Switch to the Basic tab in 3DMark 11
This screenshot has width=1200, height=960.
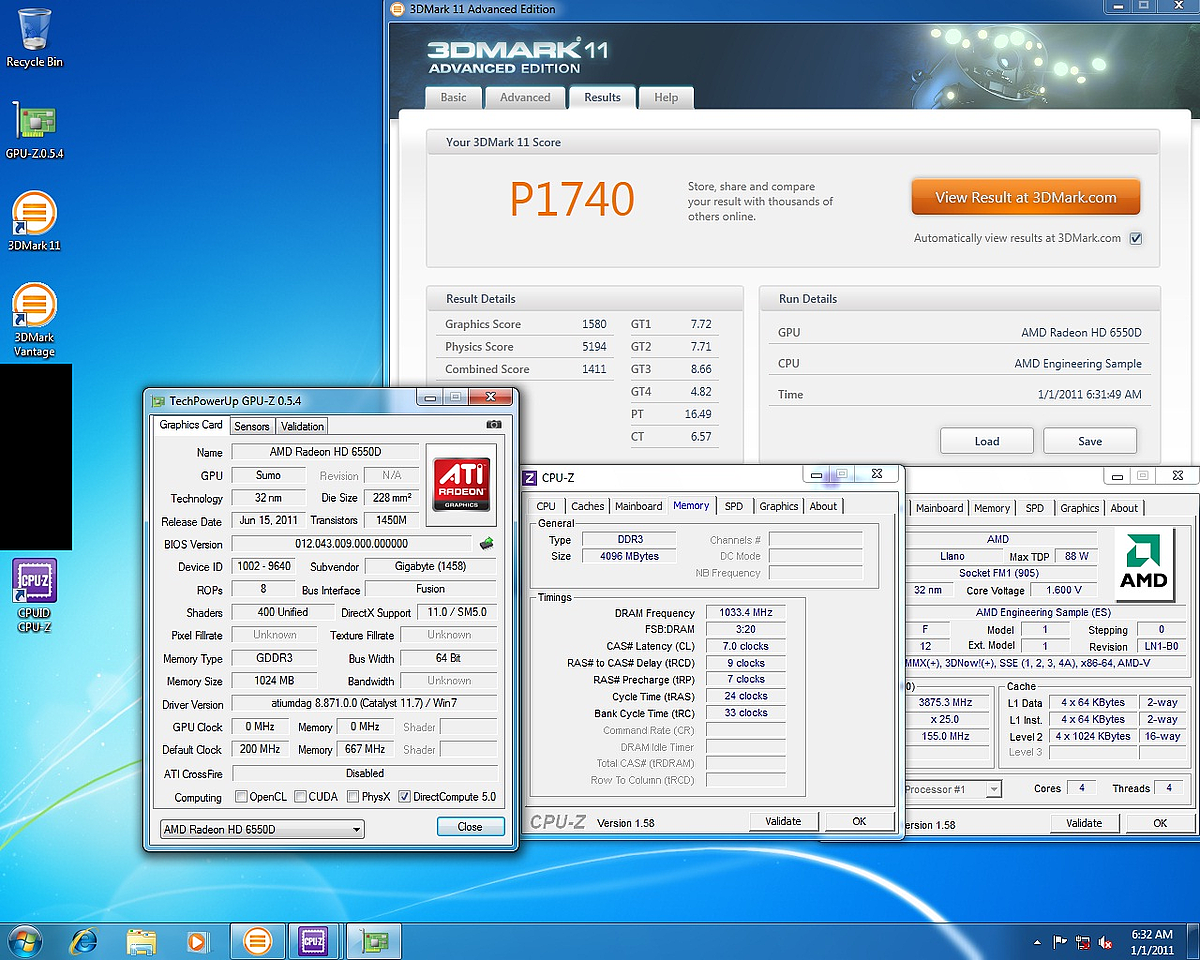453,98
